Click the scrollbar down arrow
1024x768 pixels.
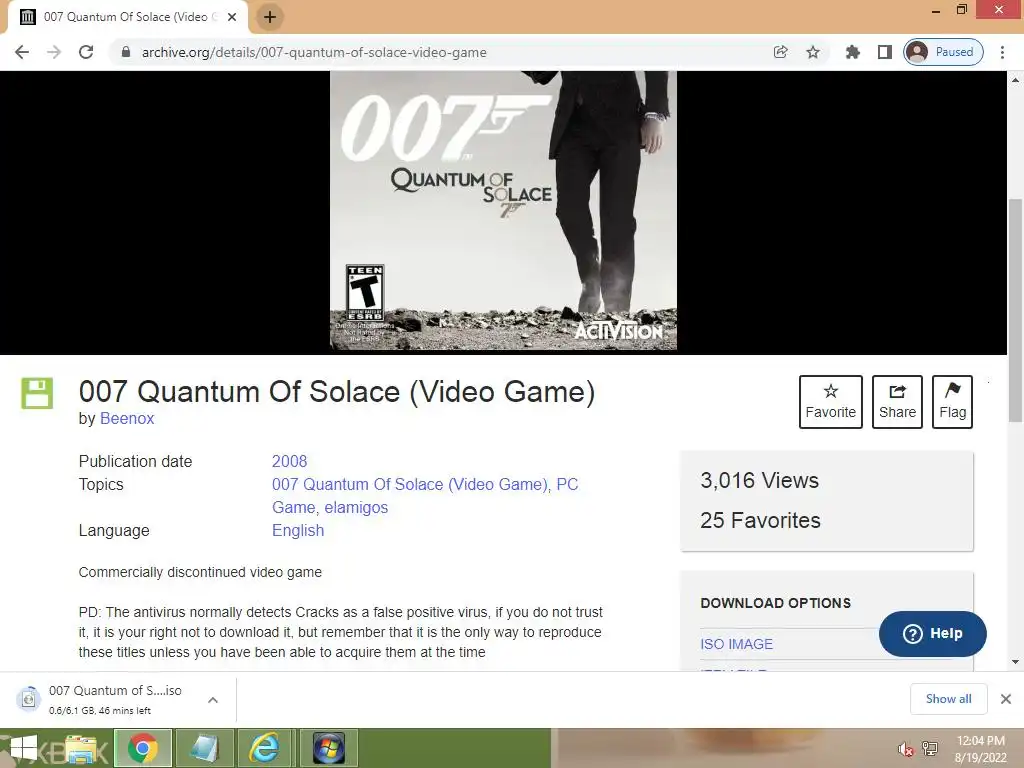pos(1015,662)
